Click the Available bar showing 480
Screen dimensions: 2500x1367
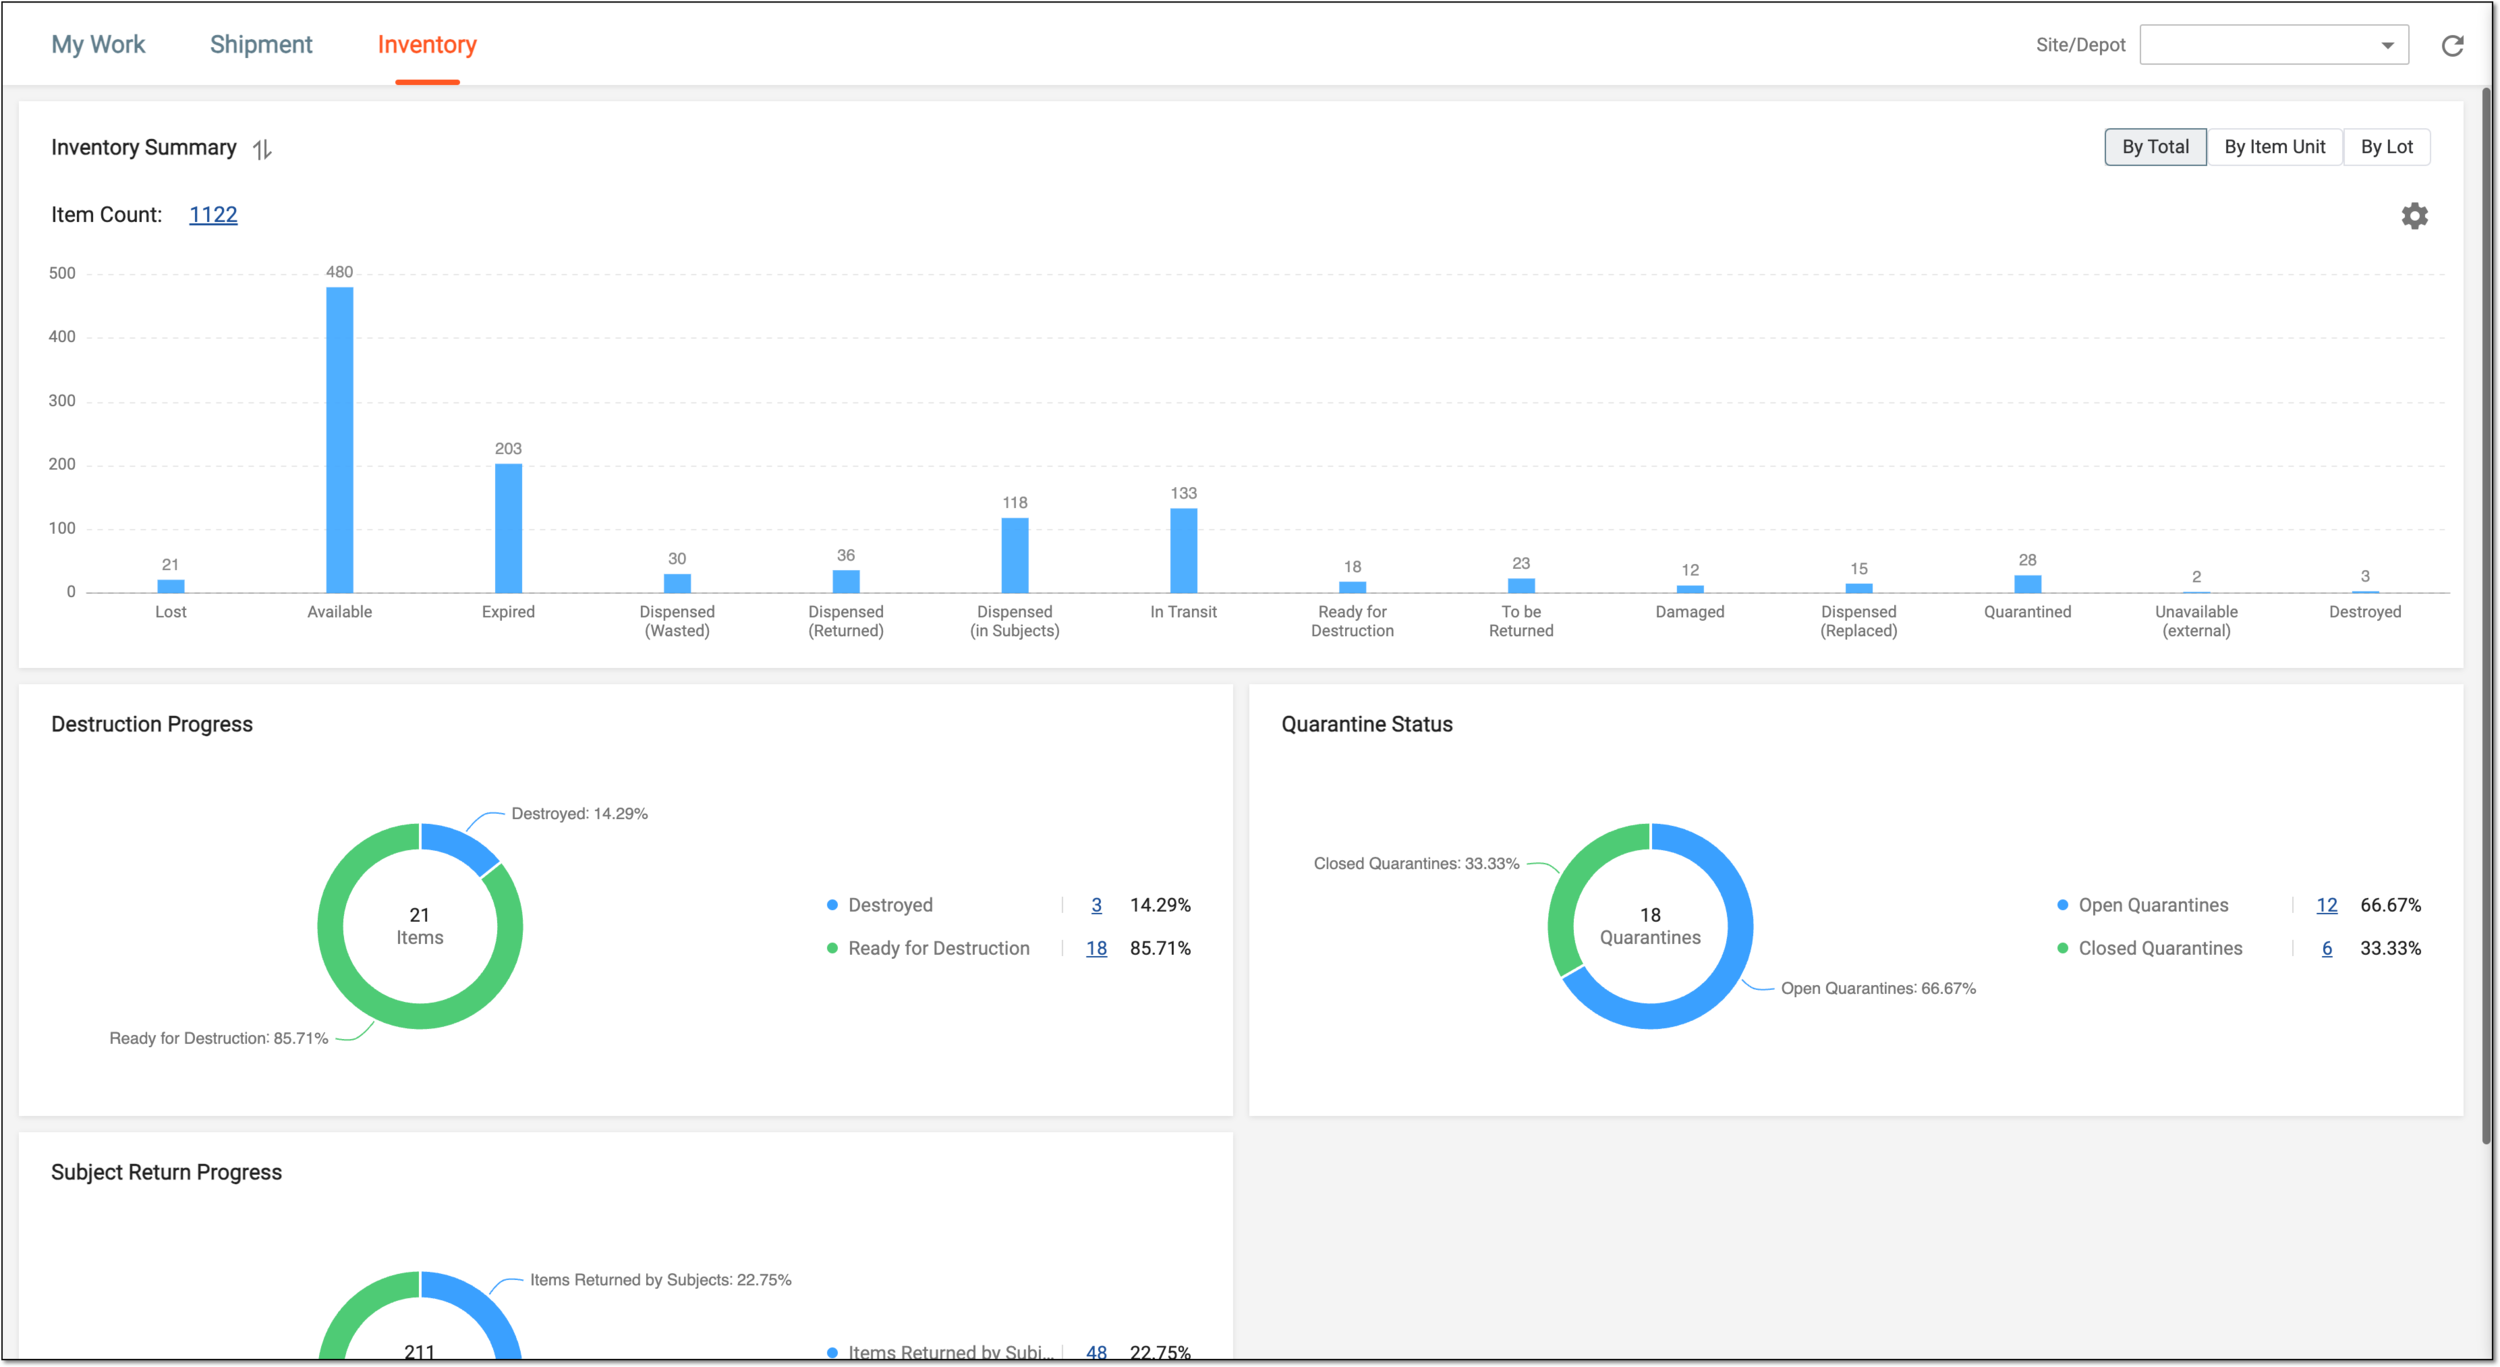click(340, 440)
